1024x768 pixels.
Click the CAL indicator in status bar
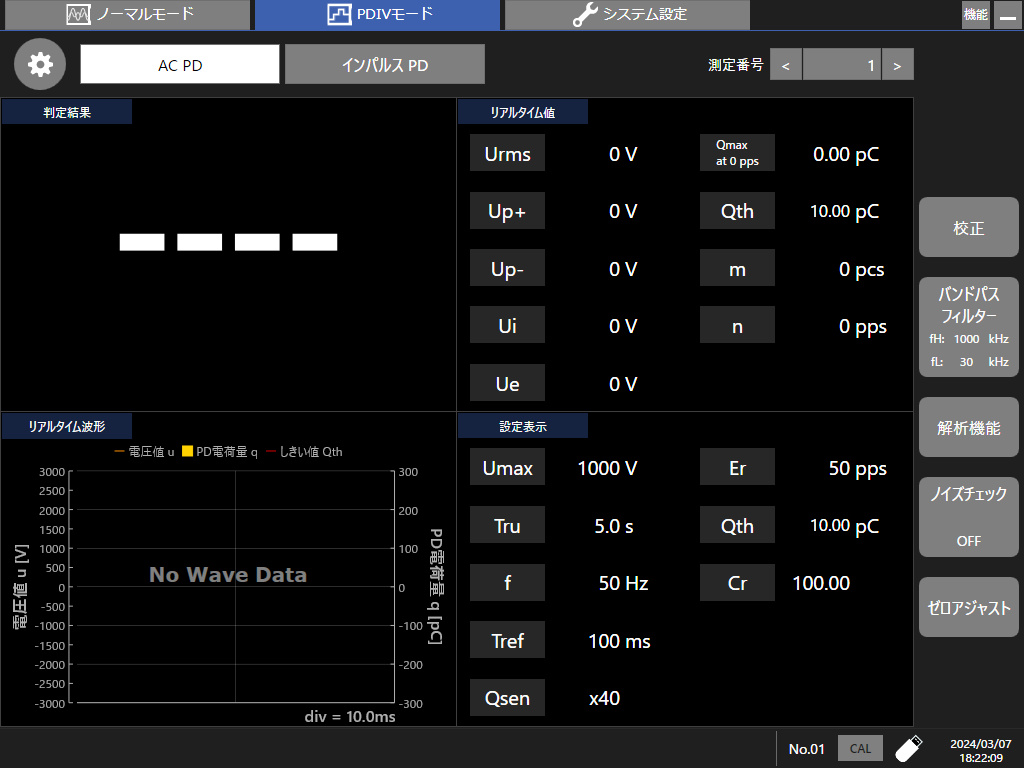[860, 748]
